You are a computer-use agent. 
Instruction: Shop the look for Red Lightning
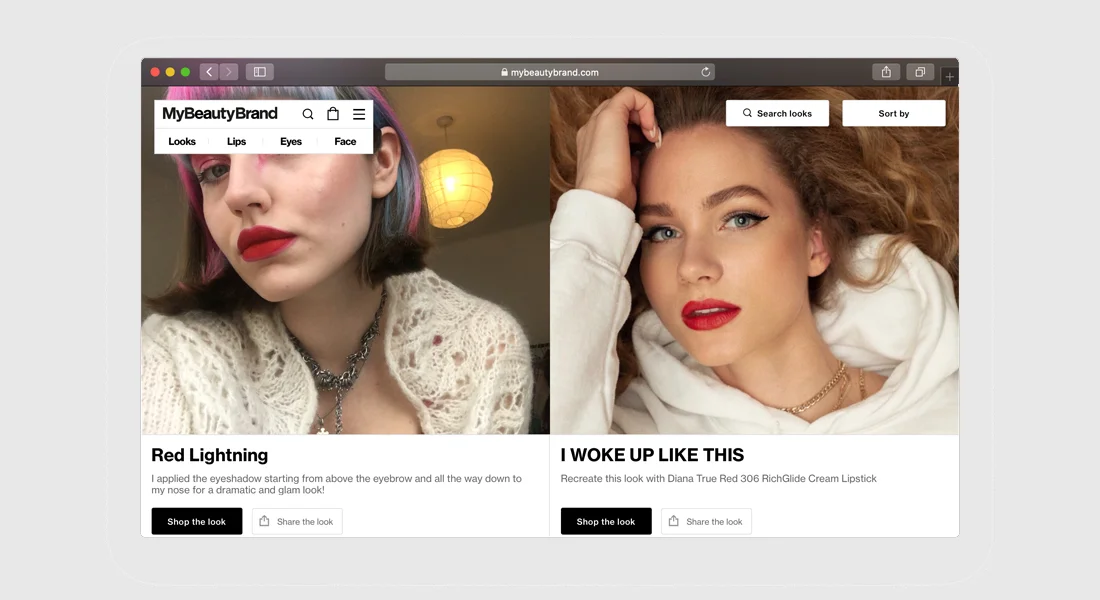click(x=196, y=521)
